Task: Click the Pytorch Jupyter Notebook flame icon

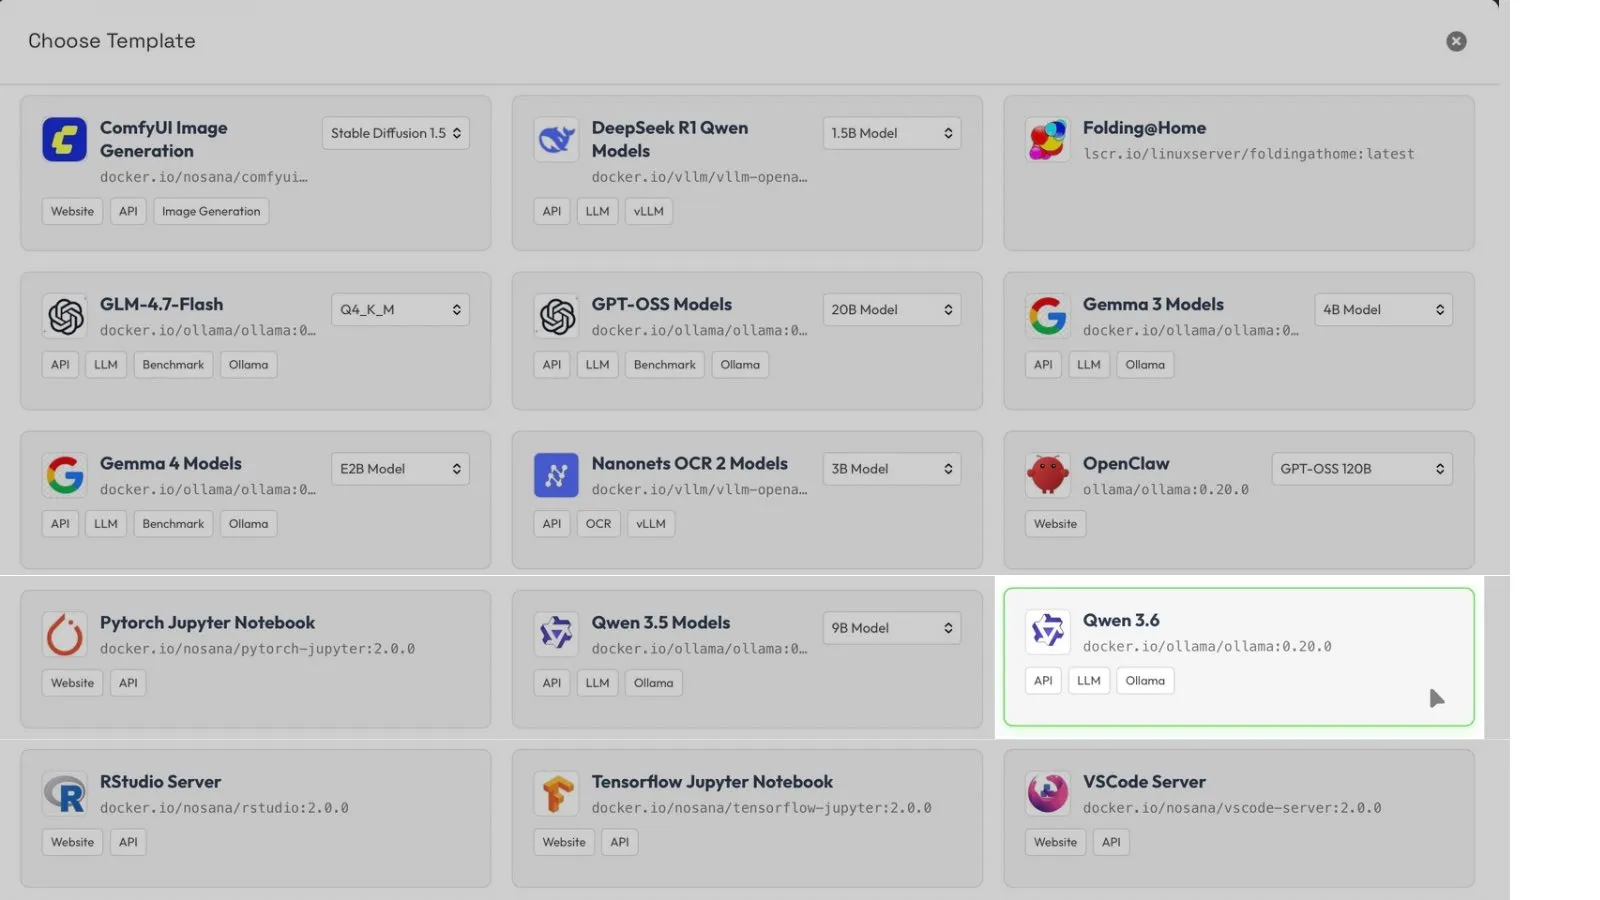Action: 64,634
